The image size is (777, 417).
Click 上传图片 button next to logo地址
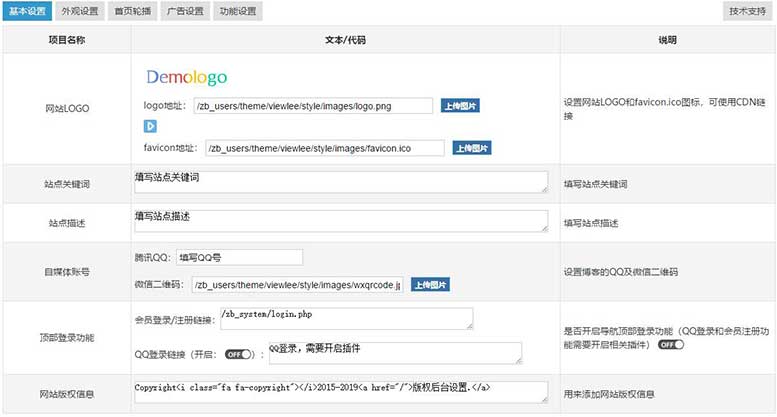pos(460,105)
